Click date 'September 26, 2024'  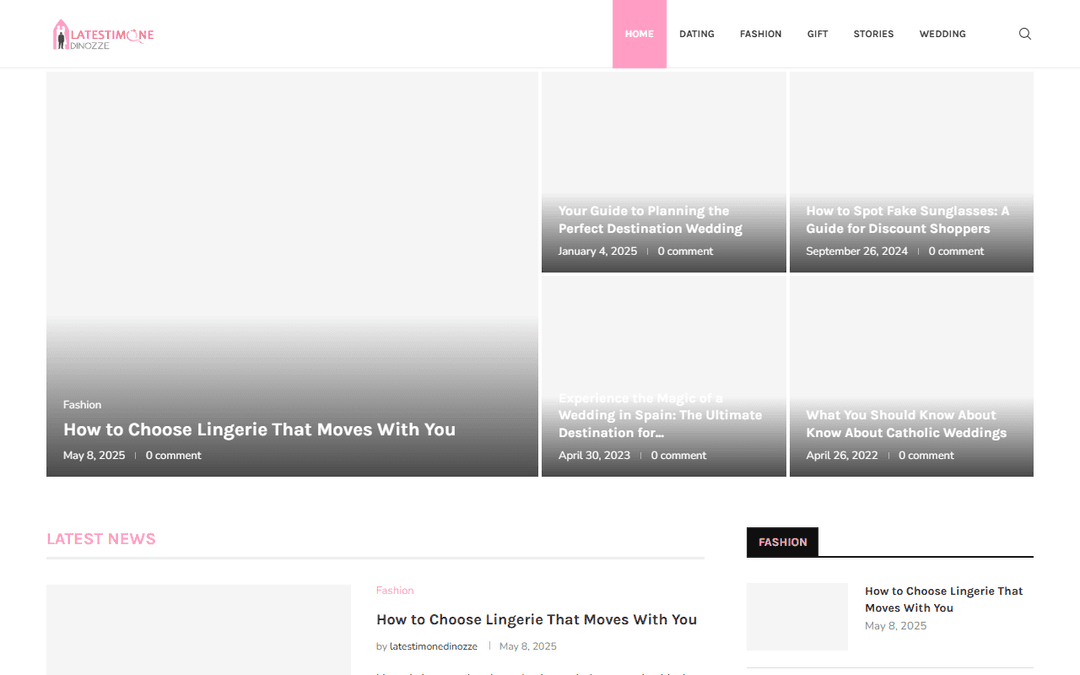[857, 251]
